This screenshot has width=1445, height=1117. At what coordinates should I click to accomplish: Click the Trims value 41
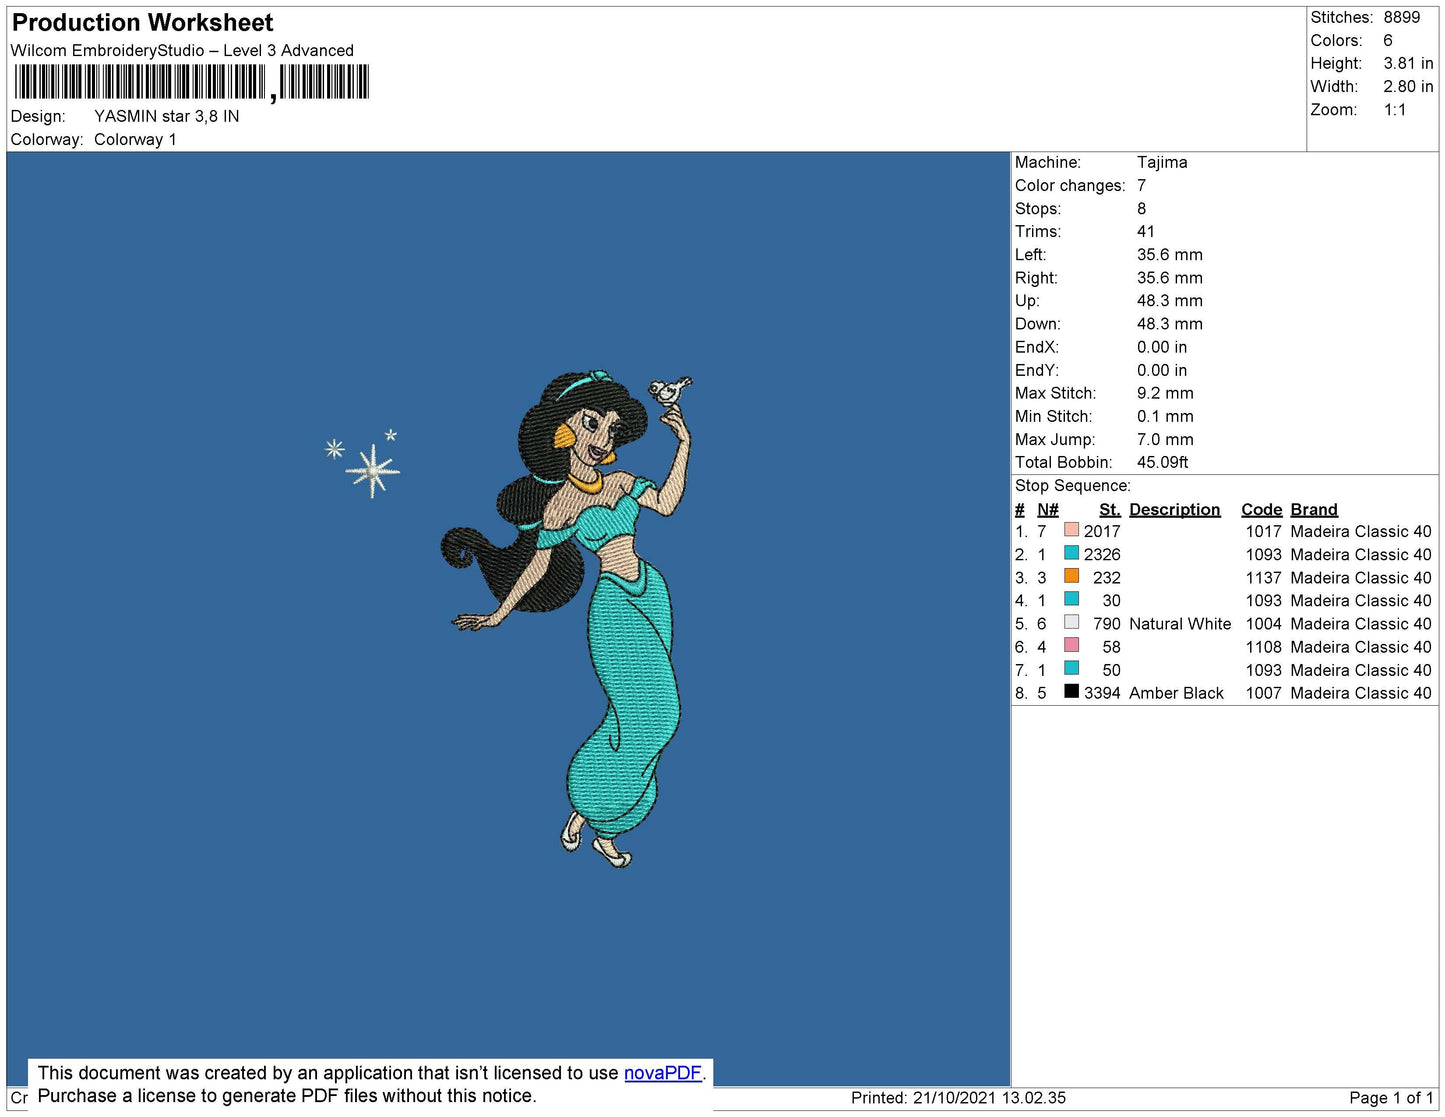[1146, 231]
